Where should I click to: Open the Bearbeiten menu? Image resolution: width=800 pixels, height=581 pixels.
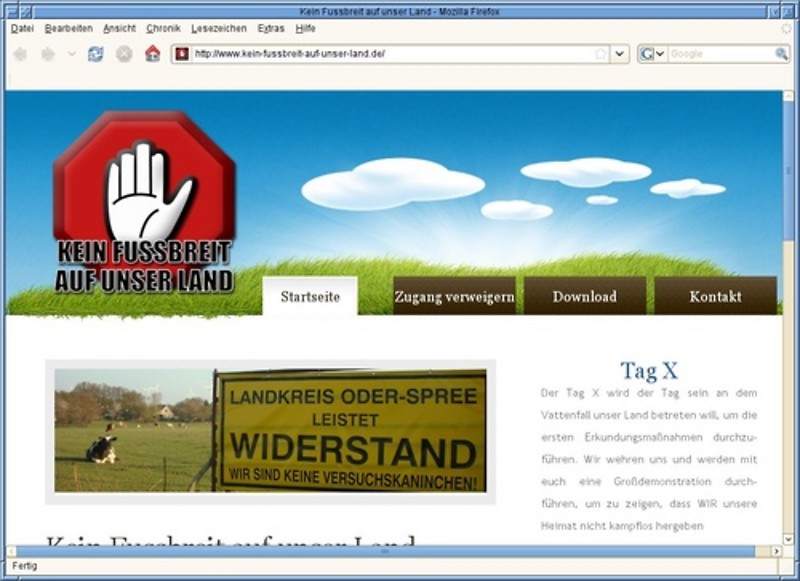[x=69, y=29]
